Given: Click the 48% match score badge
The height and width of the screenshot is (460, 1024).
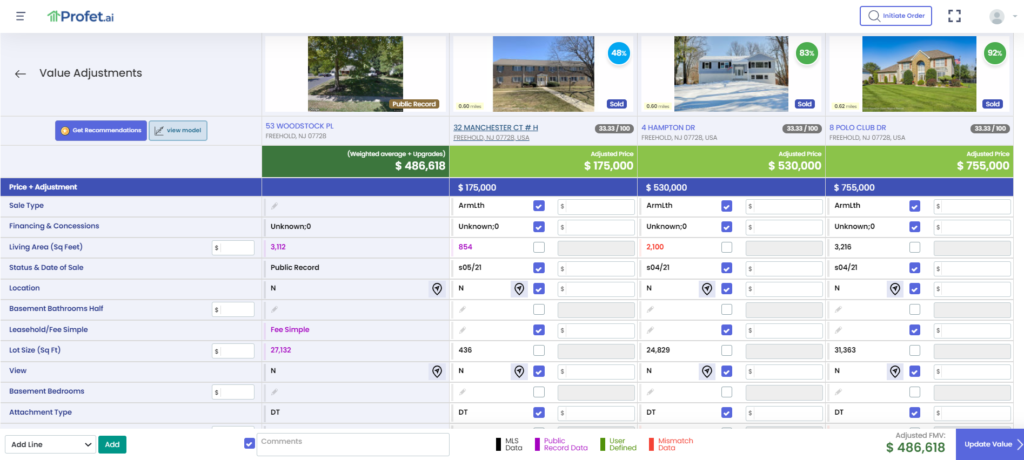Looking at the screenshot, I should pos(619,53).
